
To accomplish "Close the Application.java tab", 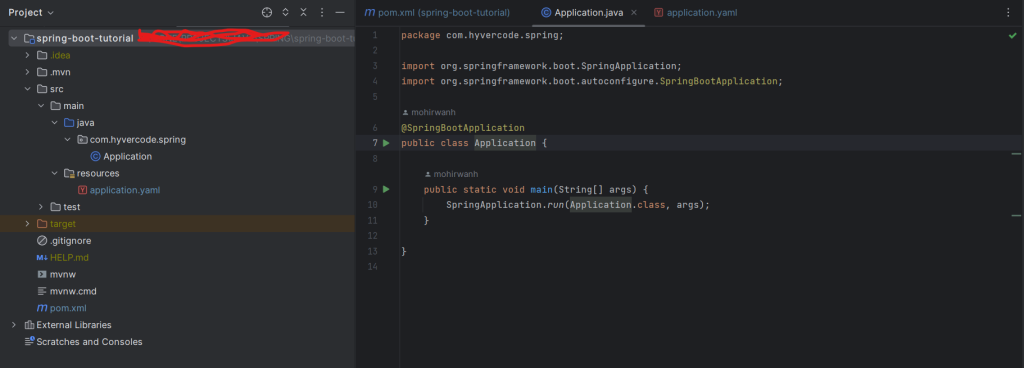I will 633,12.
